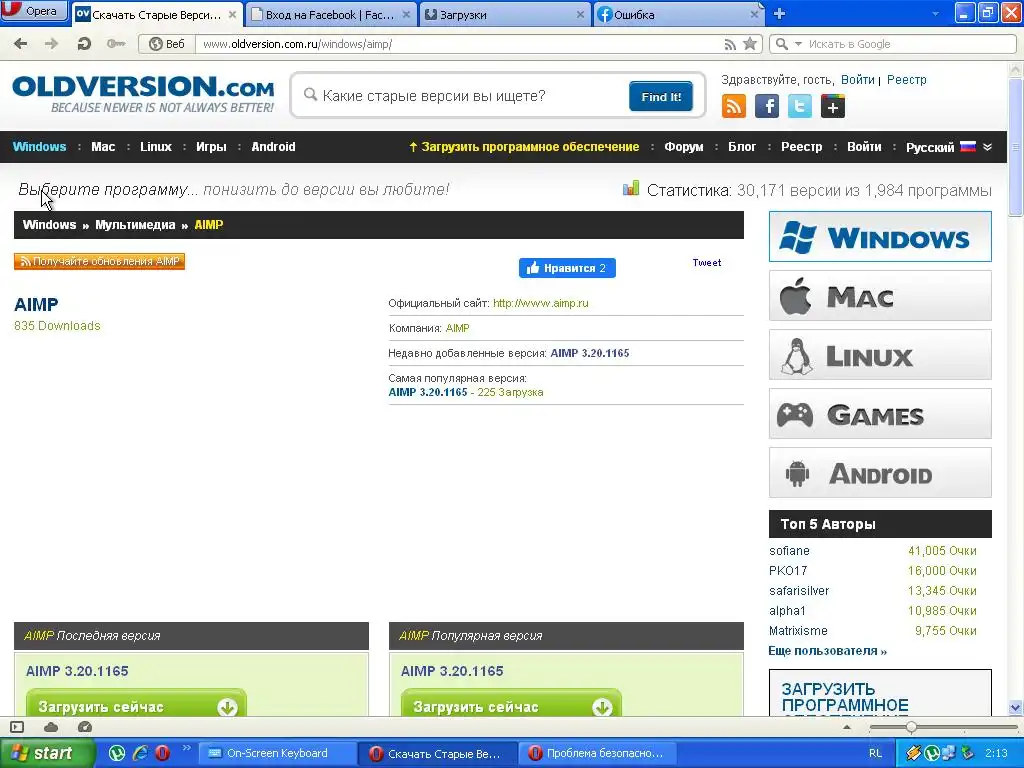Image resolution: width=1024 pixels, height=768 pixels.
Task: Open the official site link aimp.ru
Action: click(541, 303)
